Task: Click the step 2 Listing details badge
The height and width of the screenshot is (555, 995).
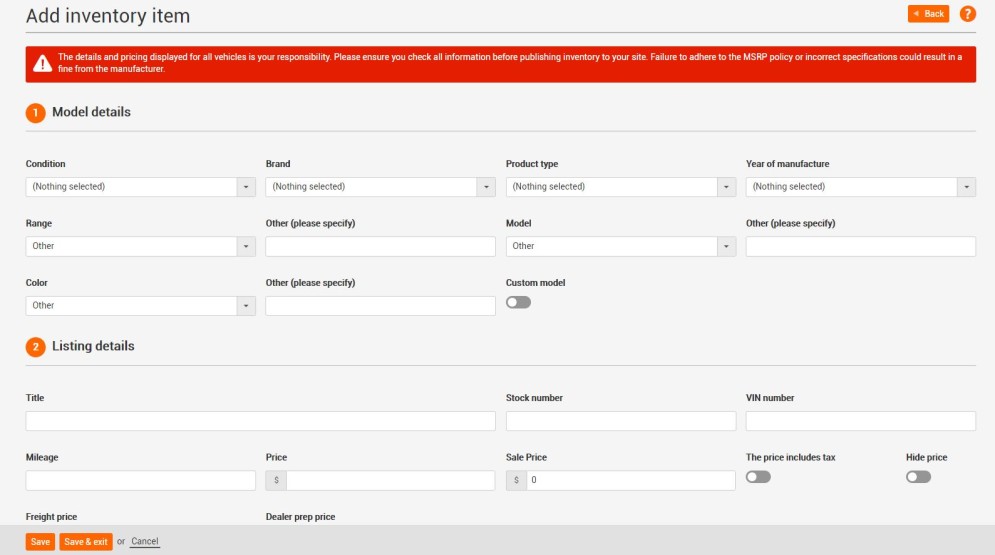Action: pyautogui.click(x=35, y=347)
